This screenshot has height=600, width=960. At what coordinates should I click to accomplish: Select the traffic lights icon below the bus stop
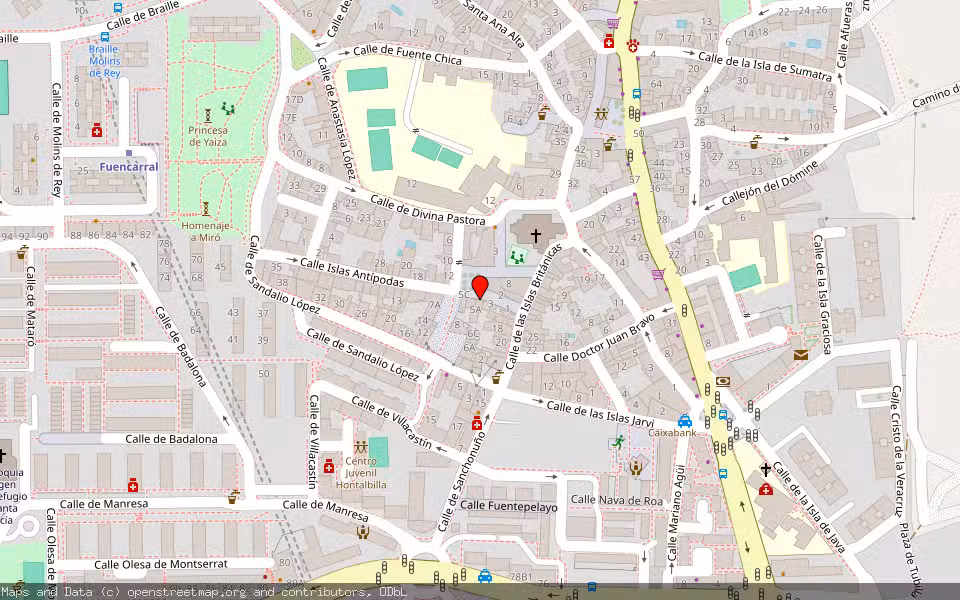[x=634, y=114]
